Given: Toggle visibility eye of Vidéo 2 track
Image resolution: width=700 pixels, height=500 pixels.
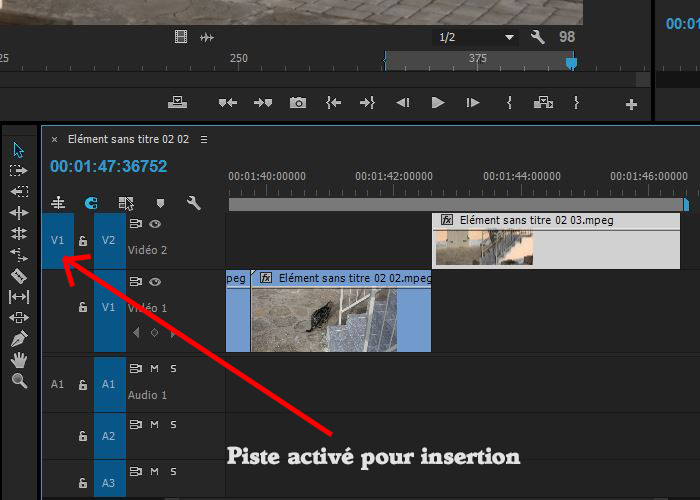Looking at the screenshot, I should (x=155, y=225).
